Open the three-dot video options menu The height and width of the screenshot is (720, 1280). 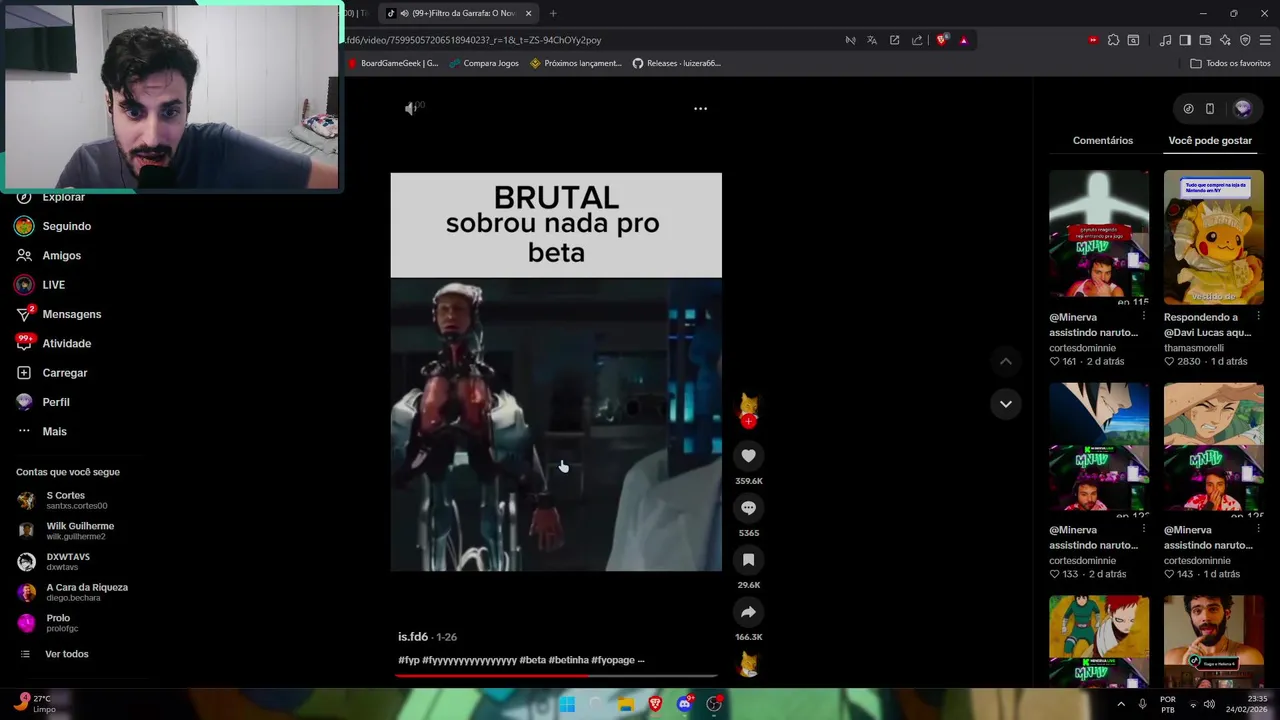click(700, 108)
